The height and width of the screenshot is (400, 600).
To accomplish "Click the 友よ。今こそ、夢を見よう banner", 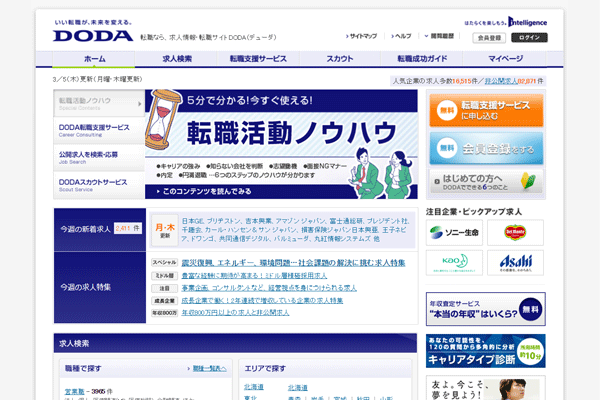I will coord(486,388).
